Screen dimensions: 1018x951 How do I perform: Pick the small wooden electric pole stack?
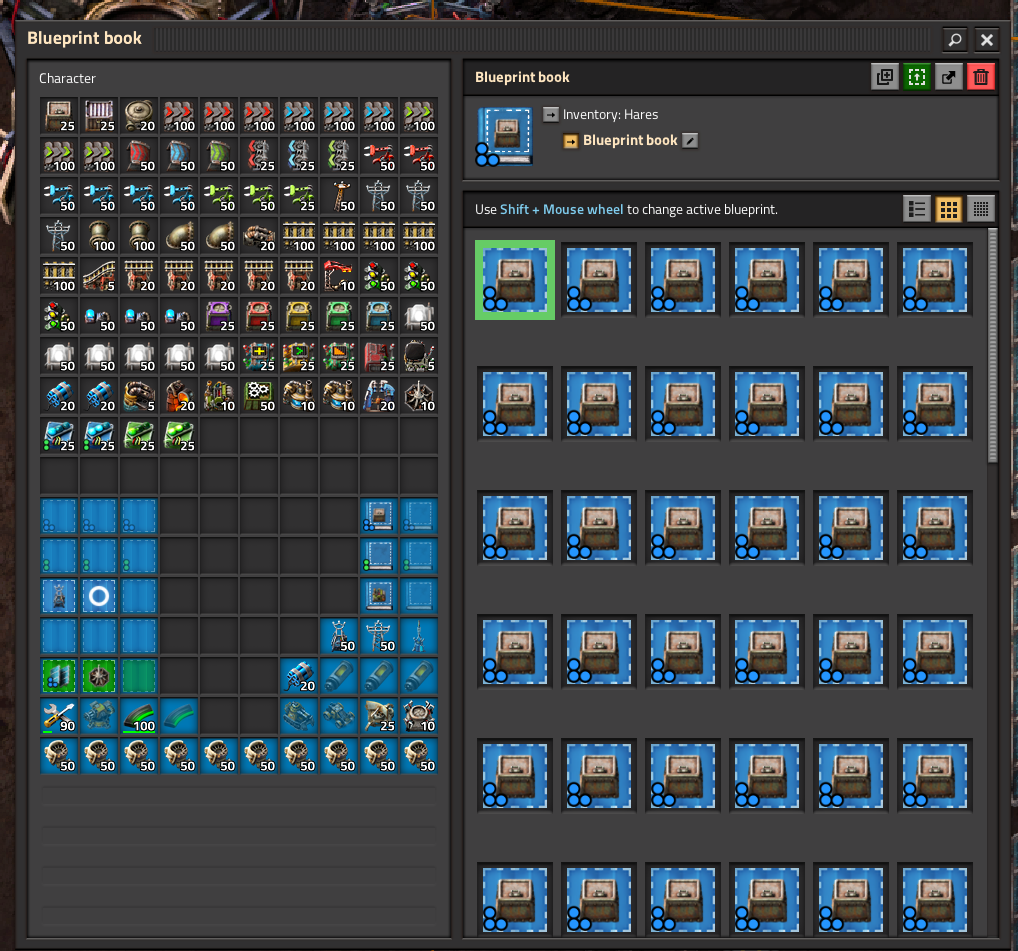pos(339,197)
